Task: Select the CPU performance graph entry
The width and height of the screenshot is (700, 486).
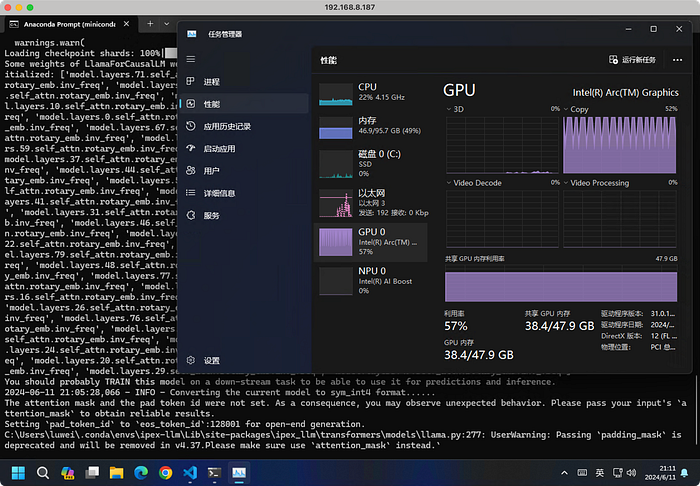Action: (x=371, y=93)
